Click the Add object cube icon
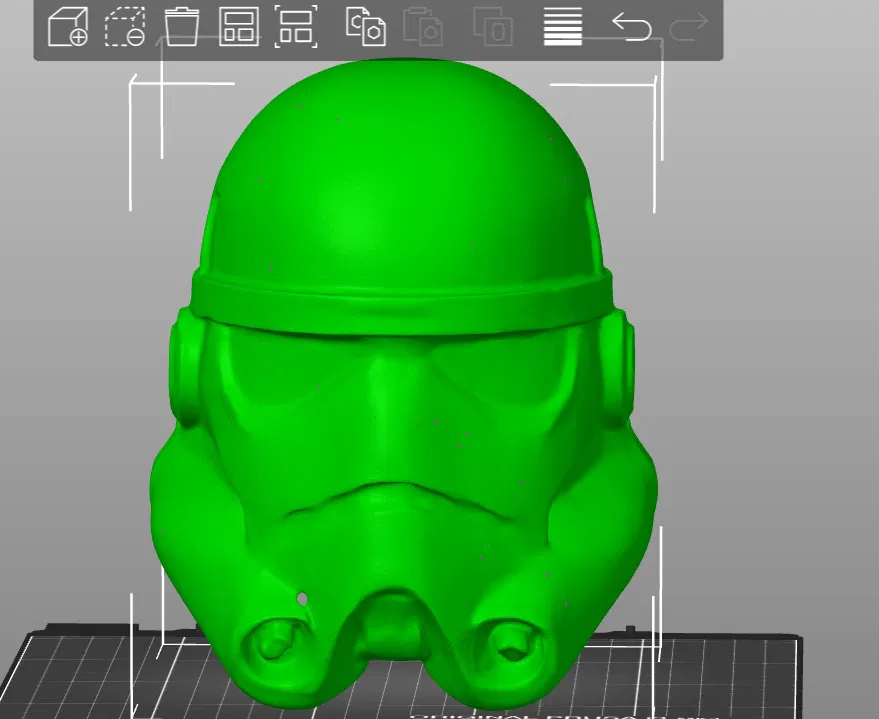This screenshot has width=879, height=719. [68, 26]
